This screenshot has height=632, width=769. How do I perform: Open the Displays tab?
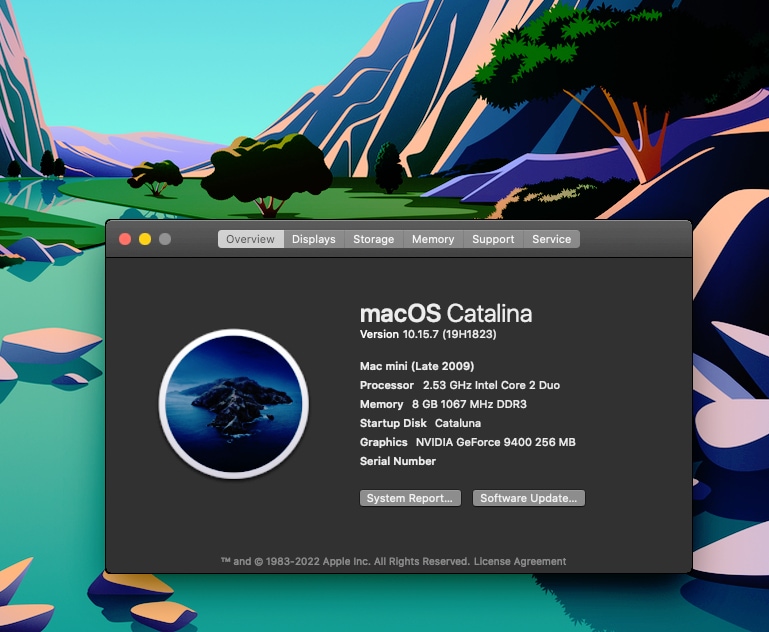point(314,239)
